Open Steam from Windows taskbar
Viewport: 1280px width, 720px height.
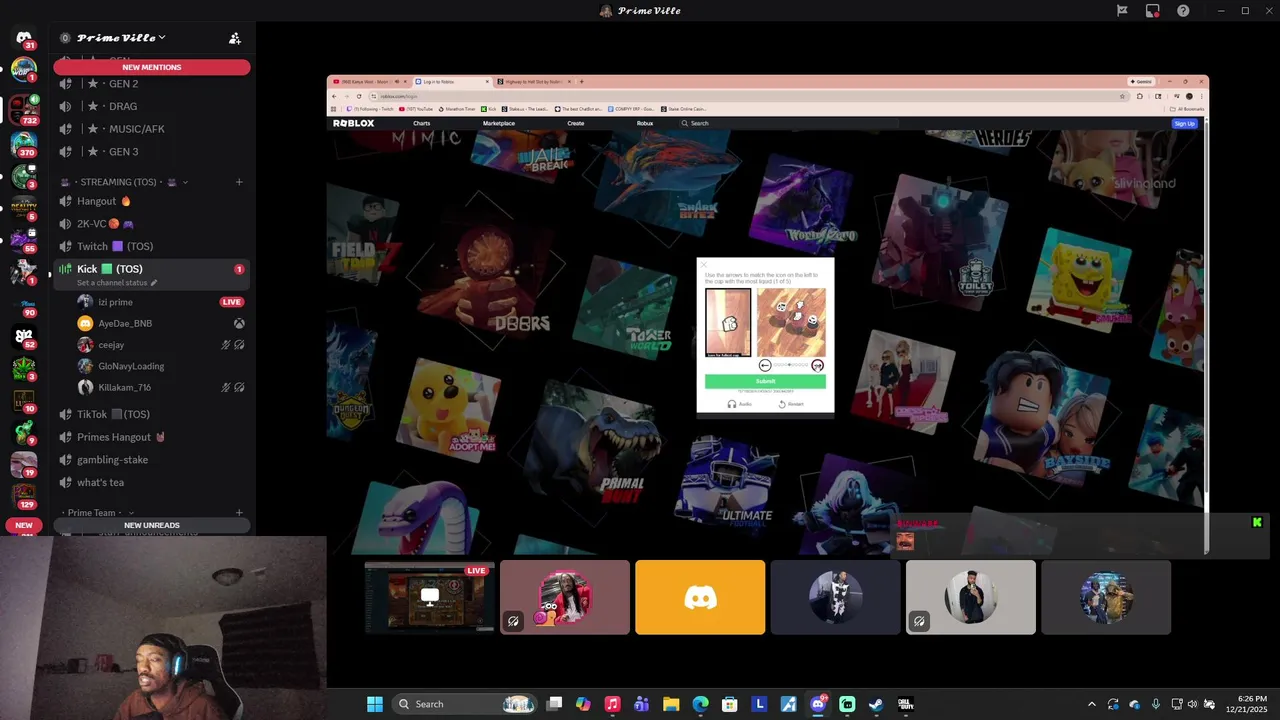(x=876, y=704)
